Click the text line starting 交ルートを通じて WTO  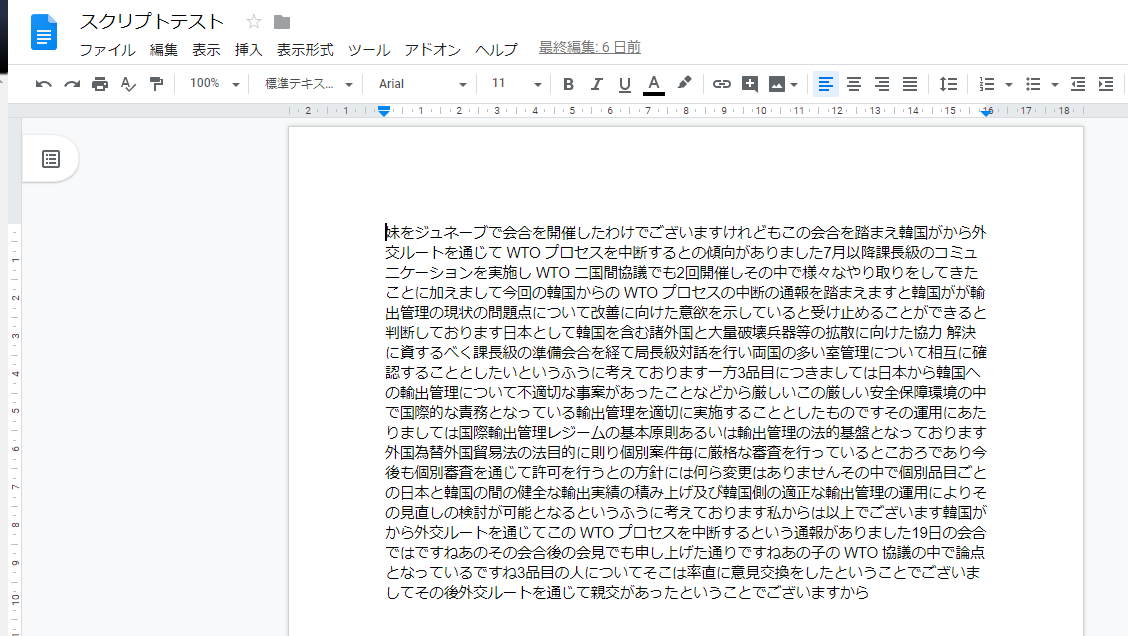click(681, 253)
